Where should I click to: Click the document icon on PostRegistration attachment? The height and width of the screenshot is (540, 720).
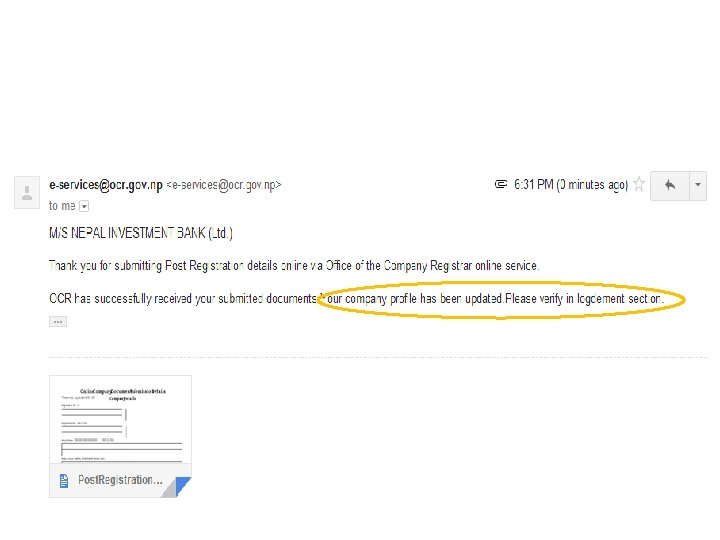(64, 481)
